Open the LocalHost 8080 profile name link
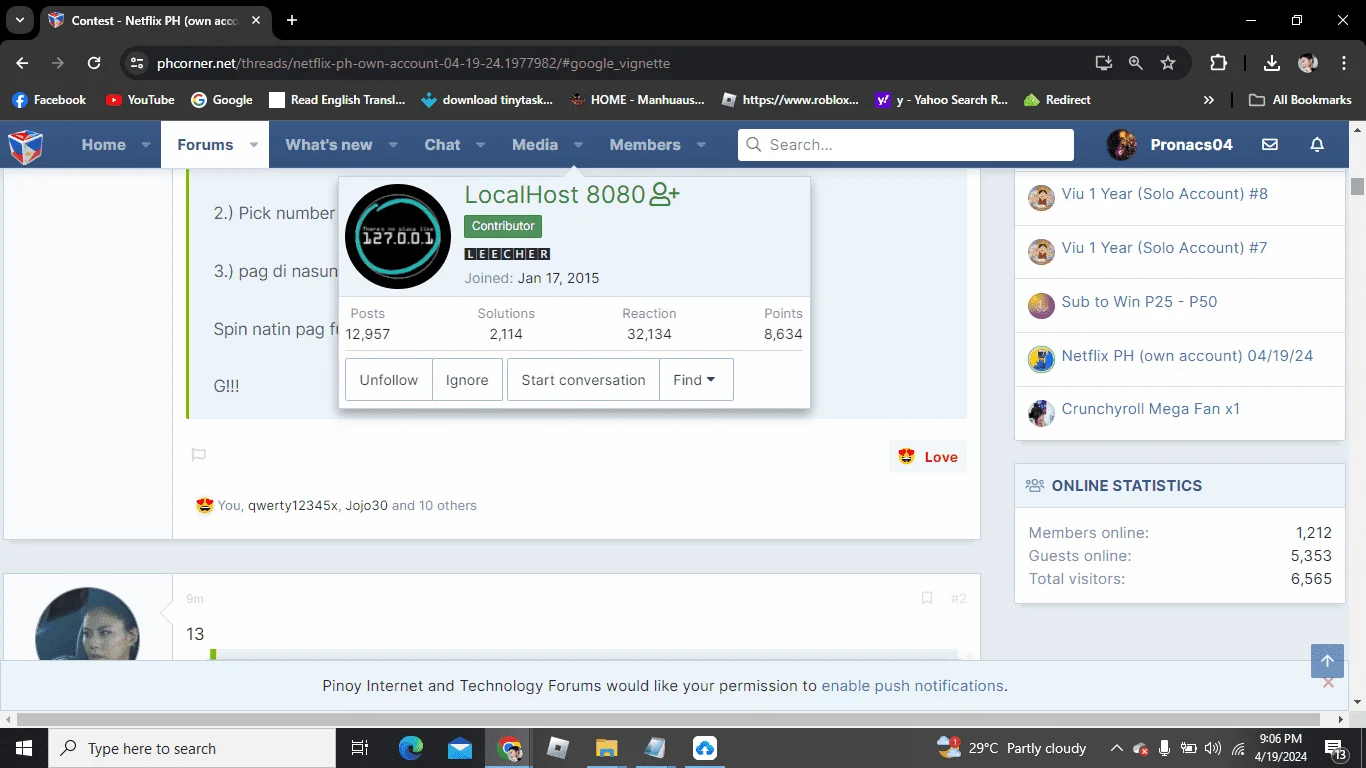Image resolution: width=1366 pixels, height=768 pixels. pos(555,195)
